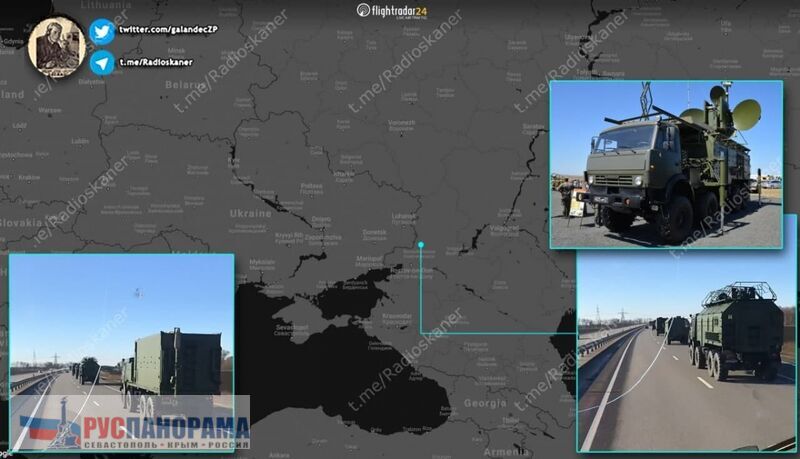Image resolution: width=800 pixels, height=459 pixels.
Task: Click the Zaporizhzhia city label
Action: point(323,238)
